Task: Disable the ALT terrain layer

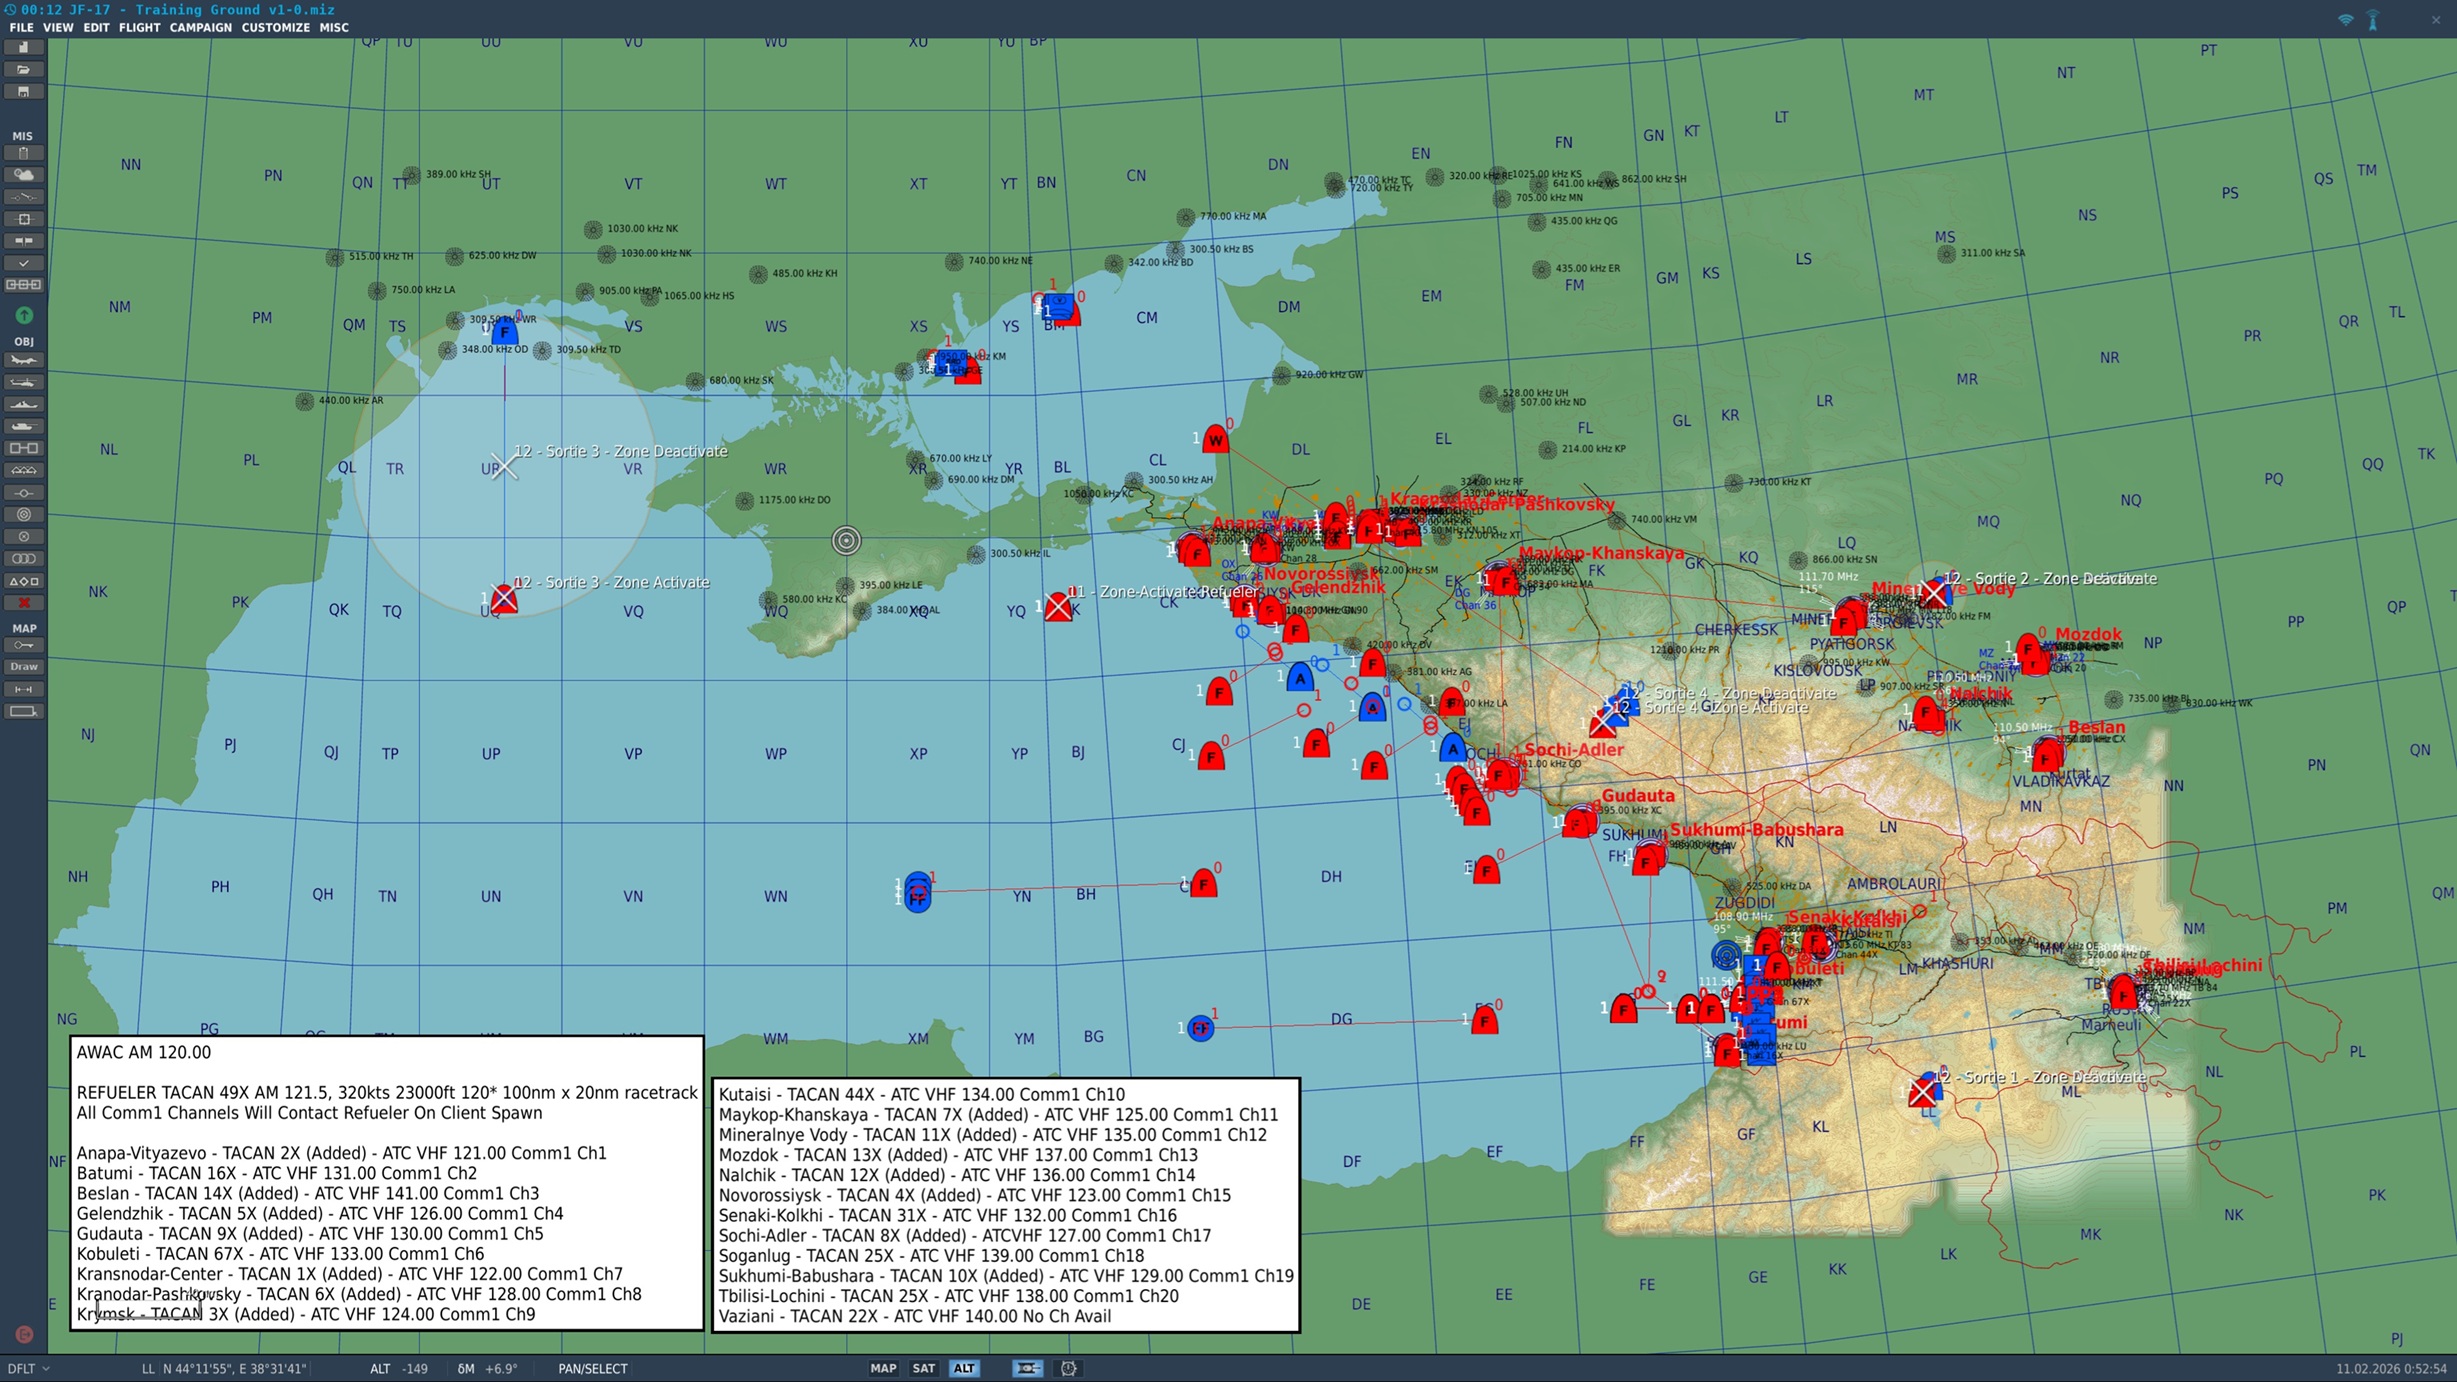Action: click(x=965, y=1368)
